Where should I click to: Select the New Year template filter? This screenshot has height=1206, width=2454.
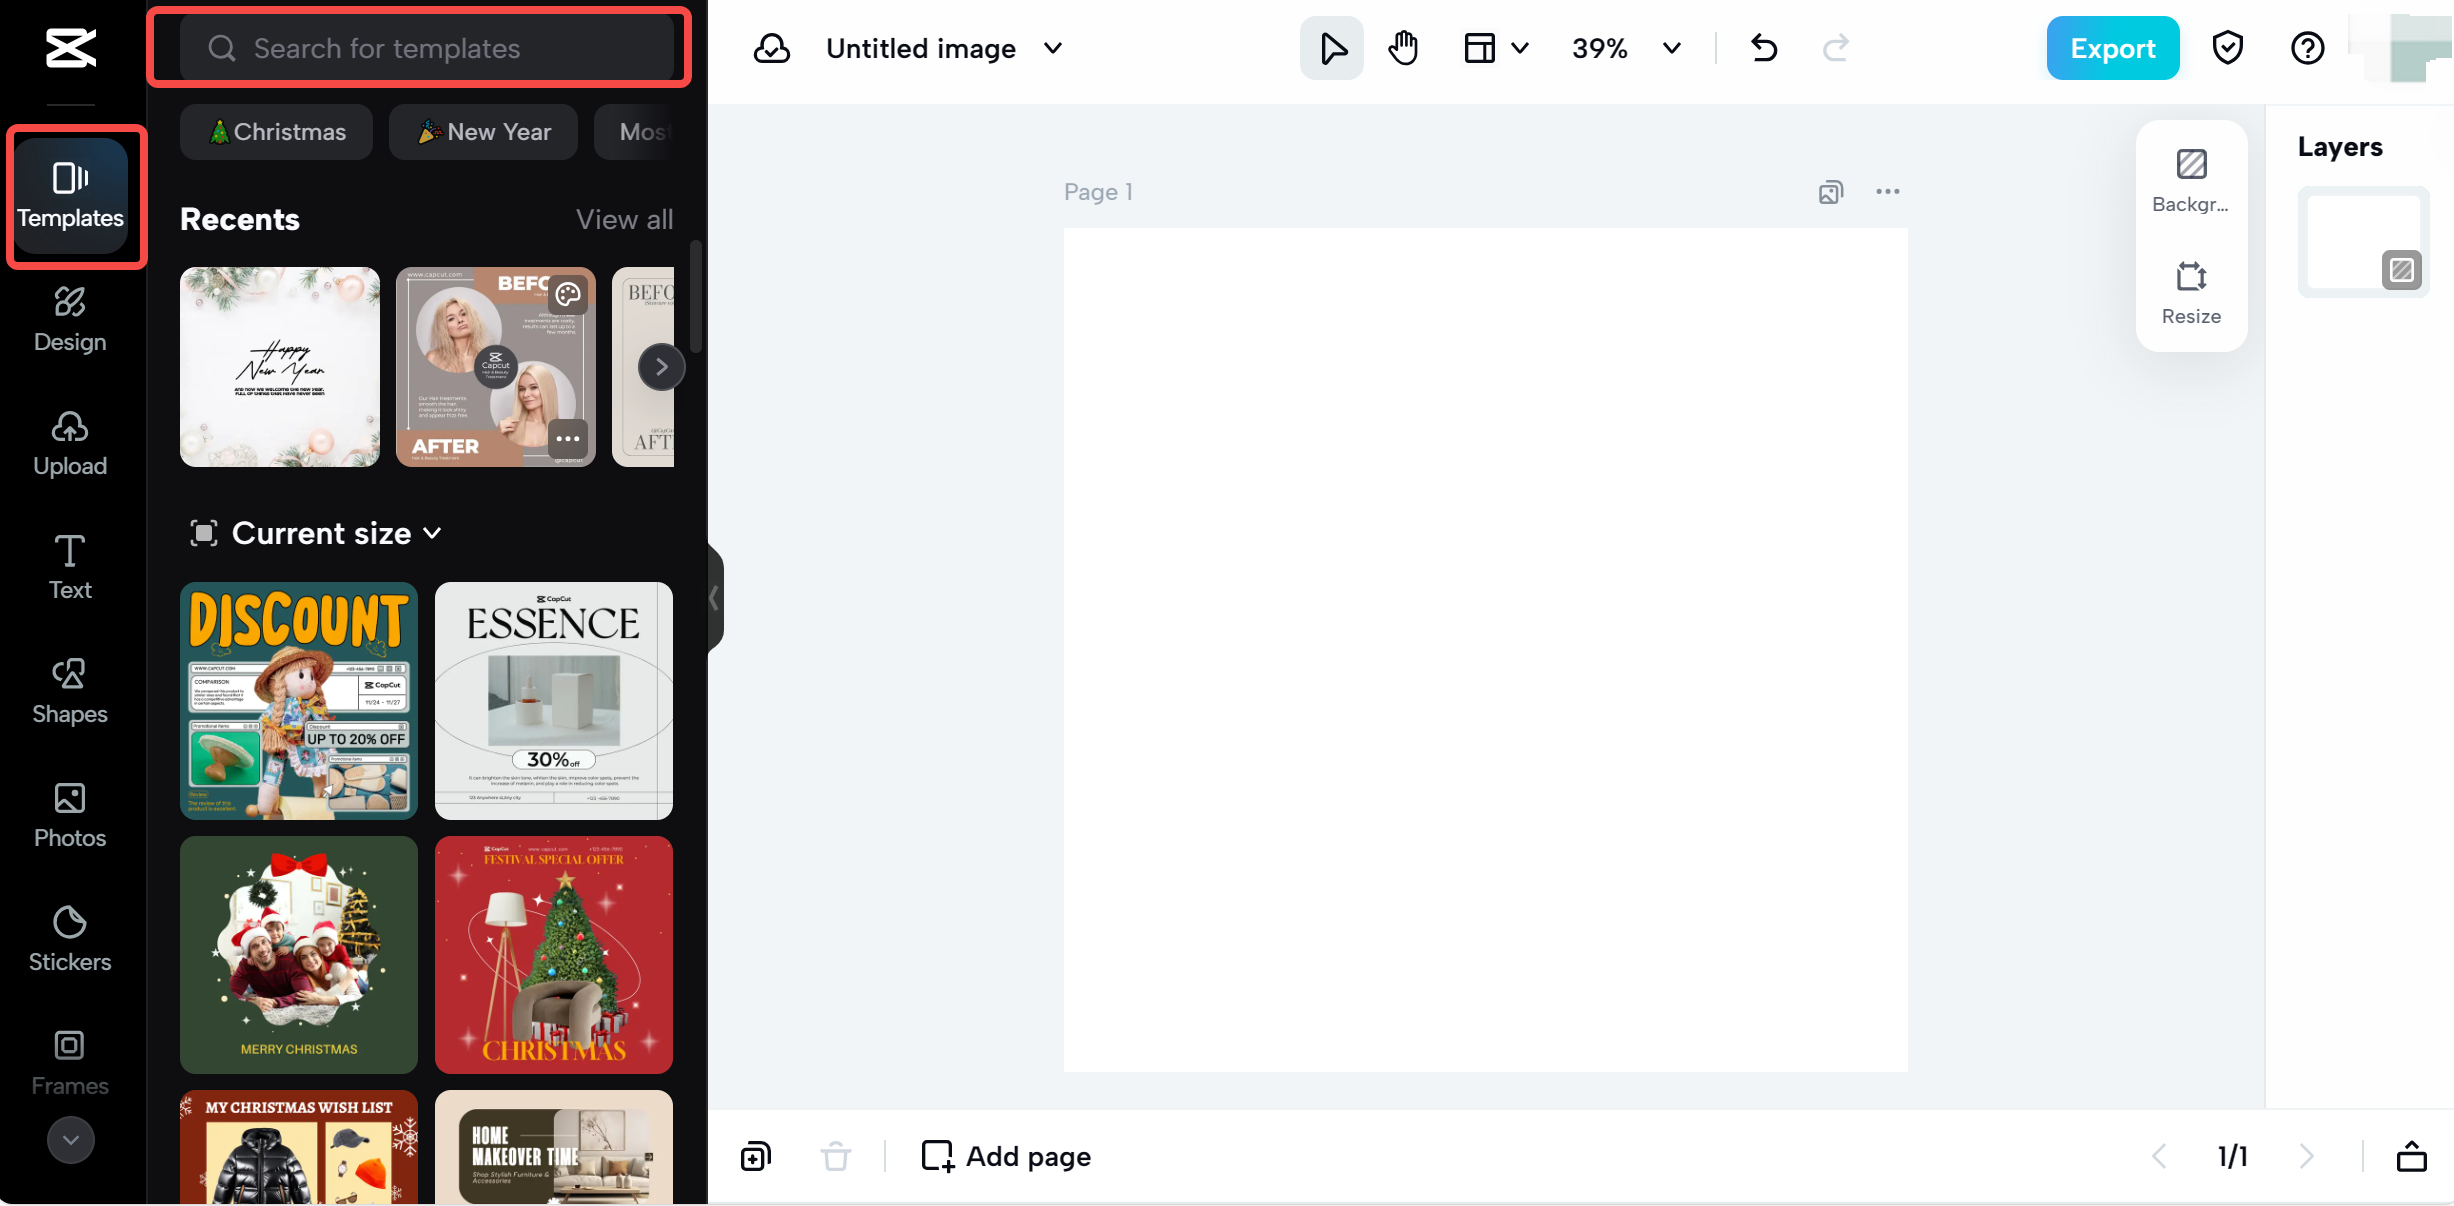click(x=483, y=131)
